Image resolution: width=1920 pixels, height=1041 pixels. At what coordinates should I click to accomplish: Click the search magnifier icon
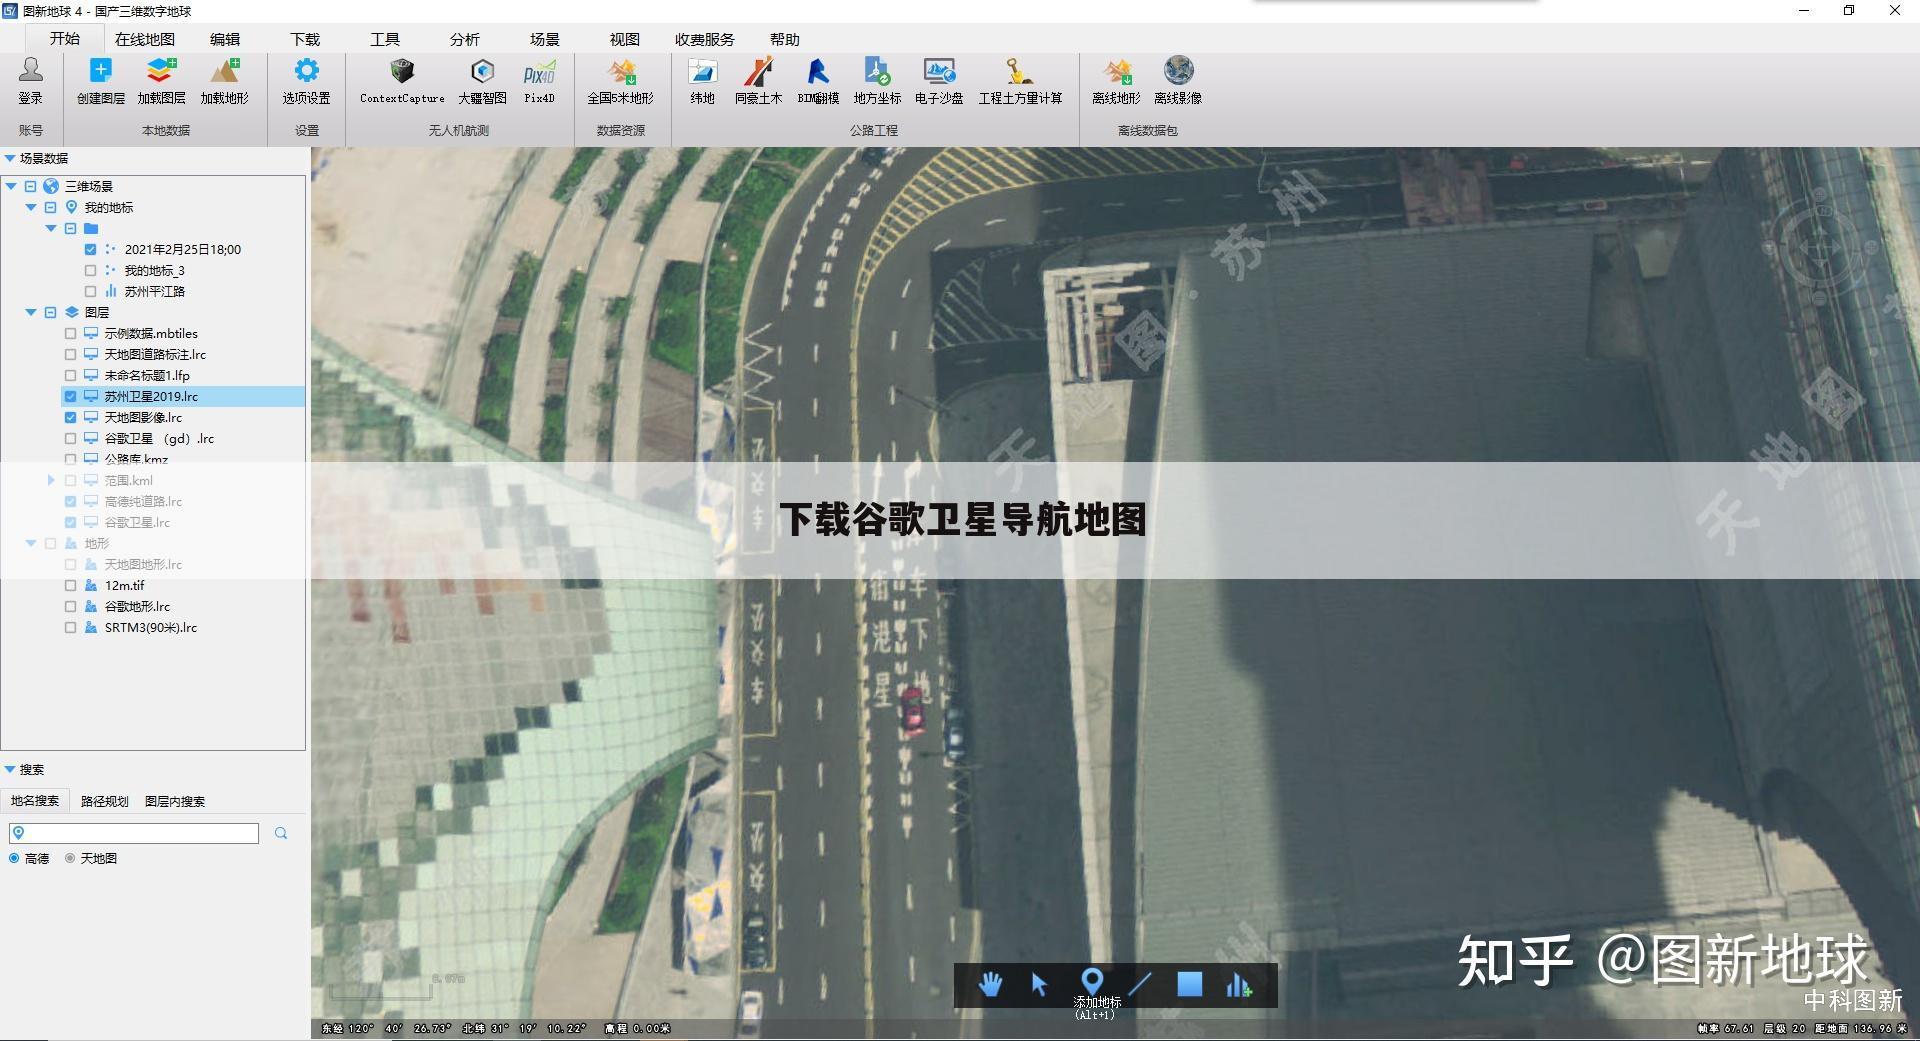click(281, 833)
